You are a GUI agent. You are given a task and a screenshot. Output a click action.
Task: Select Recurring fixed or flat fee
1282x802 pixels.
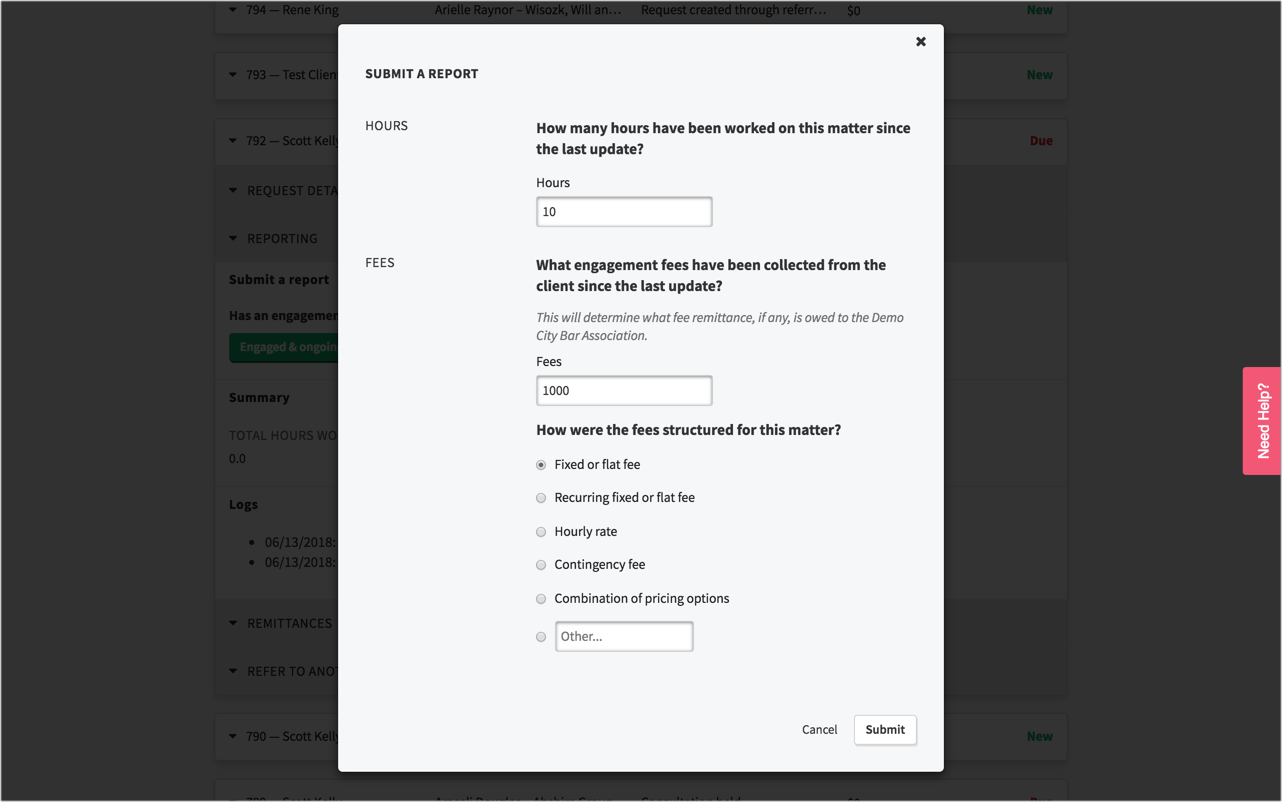[x=541, y=498]
